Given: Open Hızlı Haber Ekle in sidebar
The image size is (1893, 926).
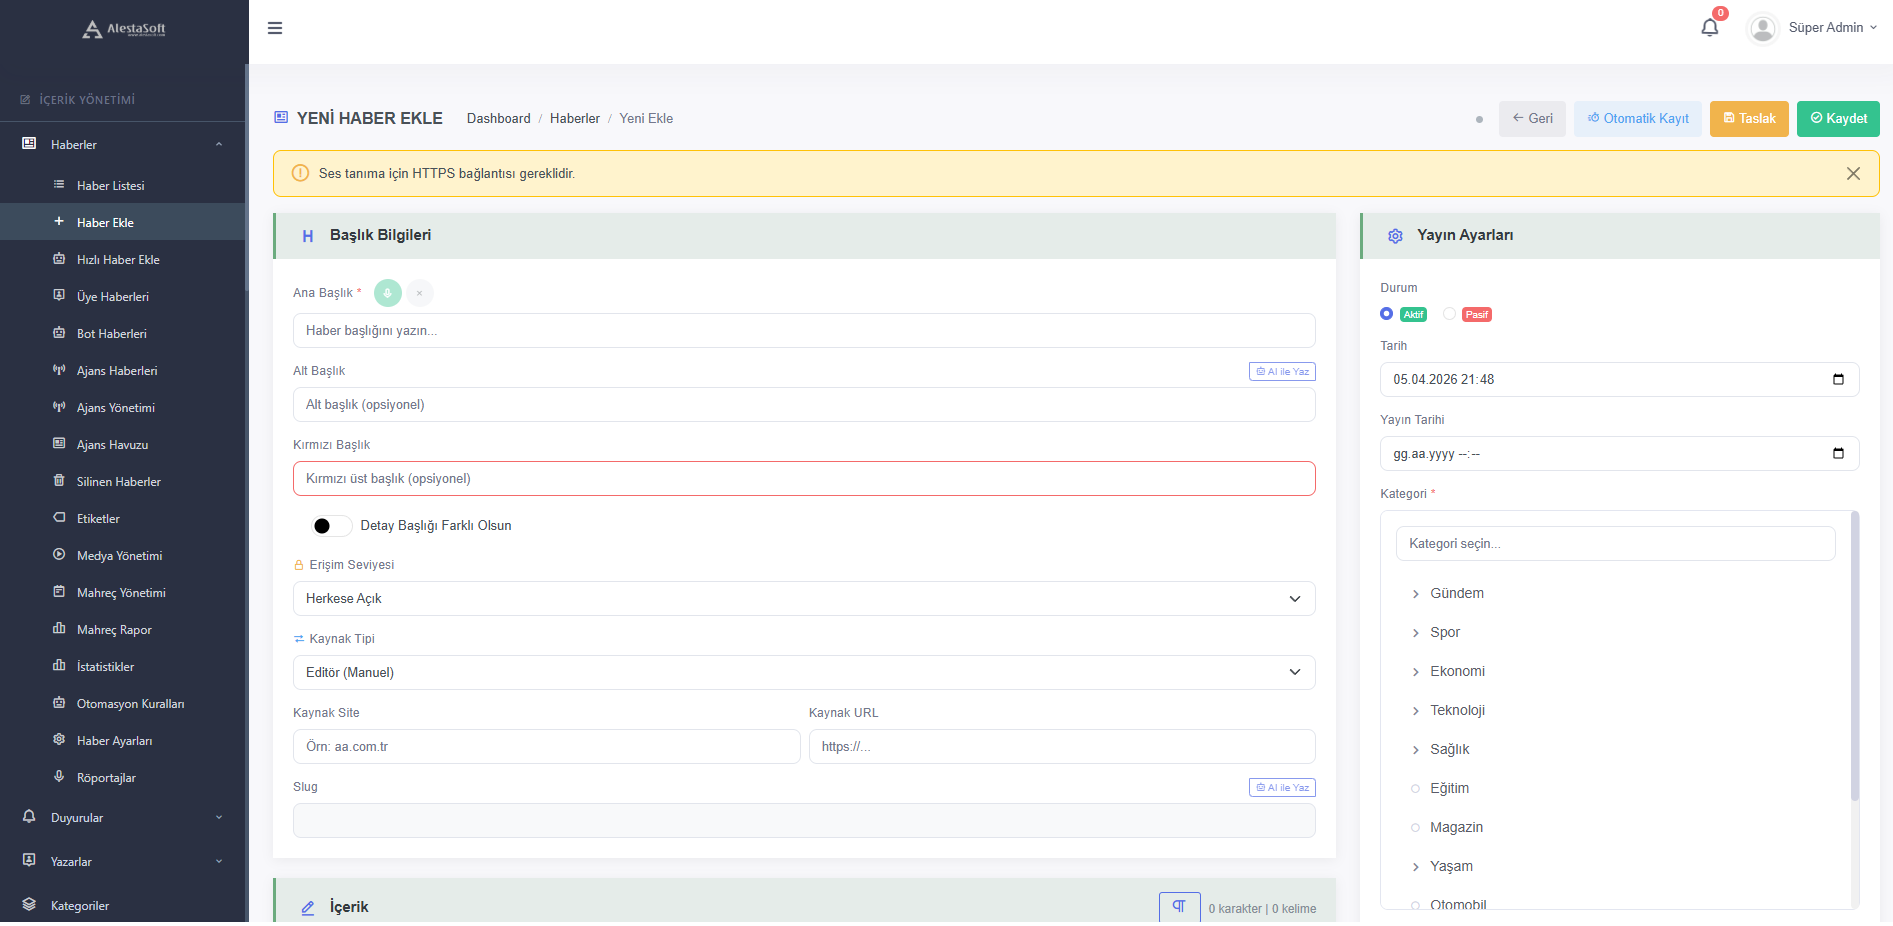Looking at the screenshot, I should [118, 260].
